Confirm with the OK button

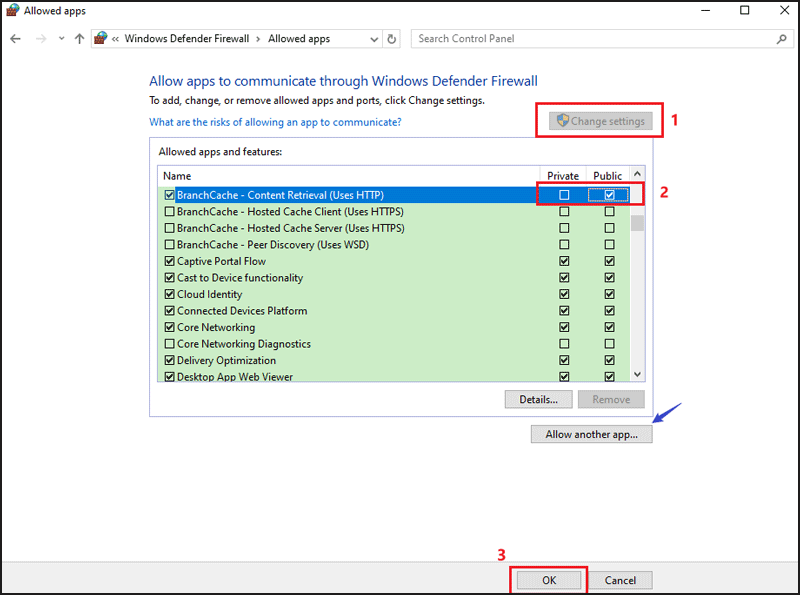[549, 580]
